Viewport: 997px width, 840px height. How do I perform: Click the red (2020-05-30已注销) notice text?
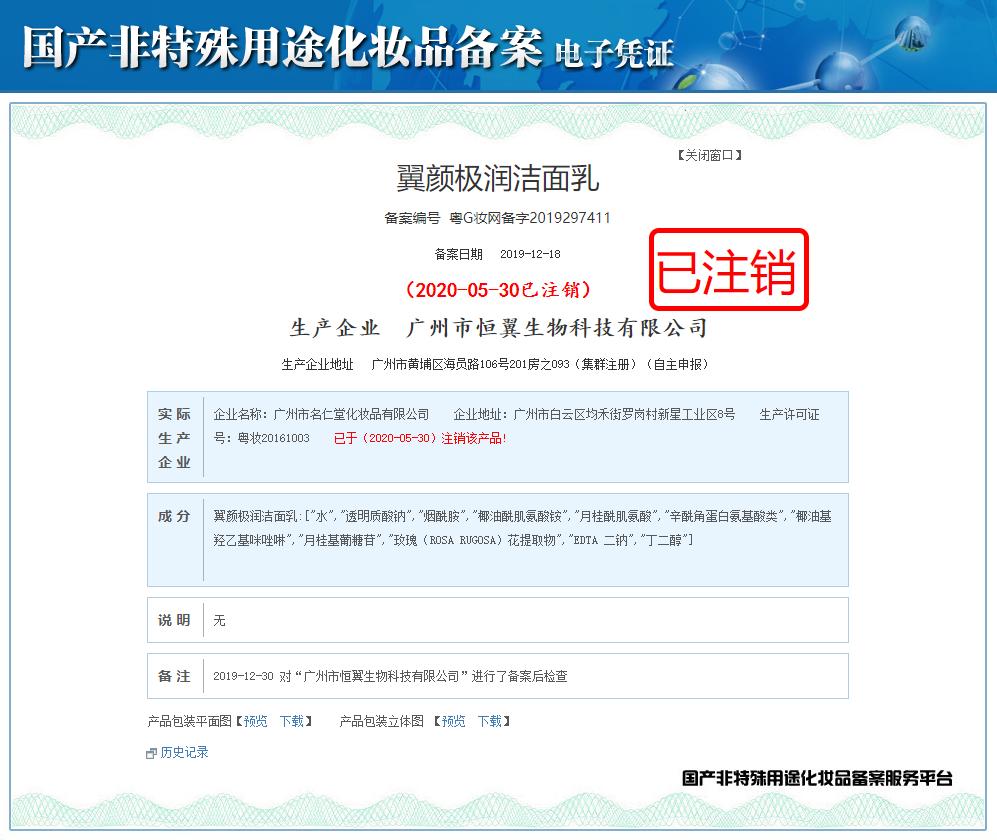tap(497, 288)
